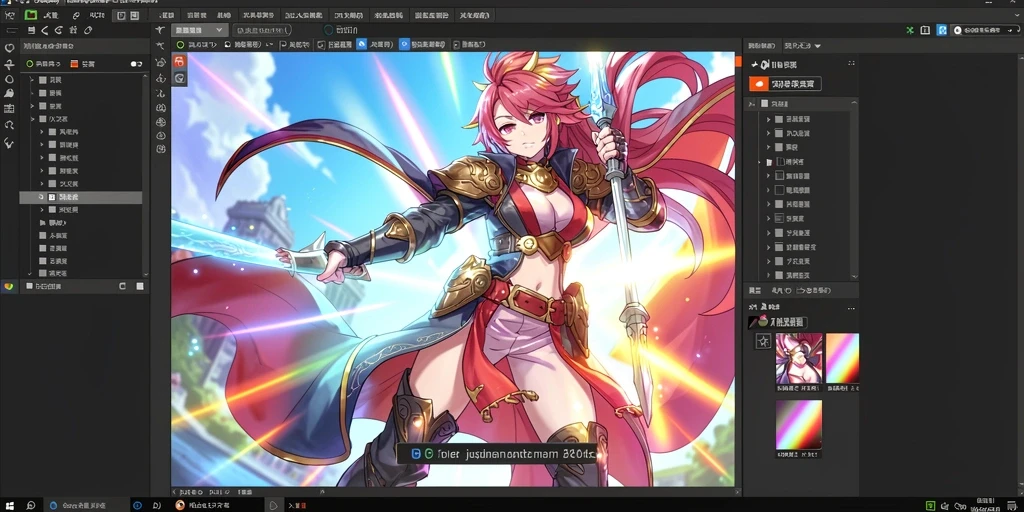Expand the first child item in right panel tree
The height and width of the screenshot is (512, 1024).
tap(769, 119)
